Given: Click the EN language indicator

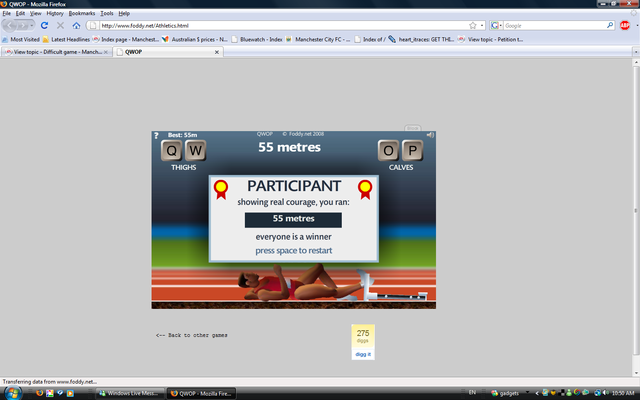Looking at the screenshot, I should point(472,393).
